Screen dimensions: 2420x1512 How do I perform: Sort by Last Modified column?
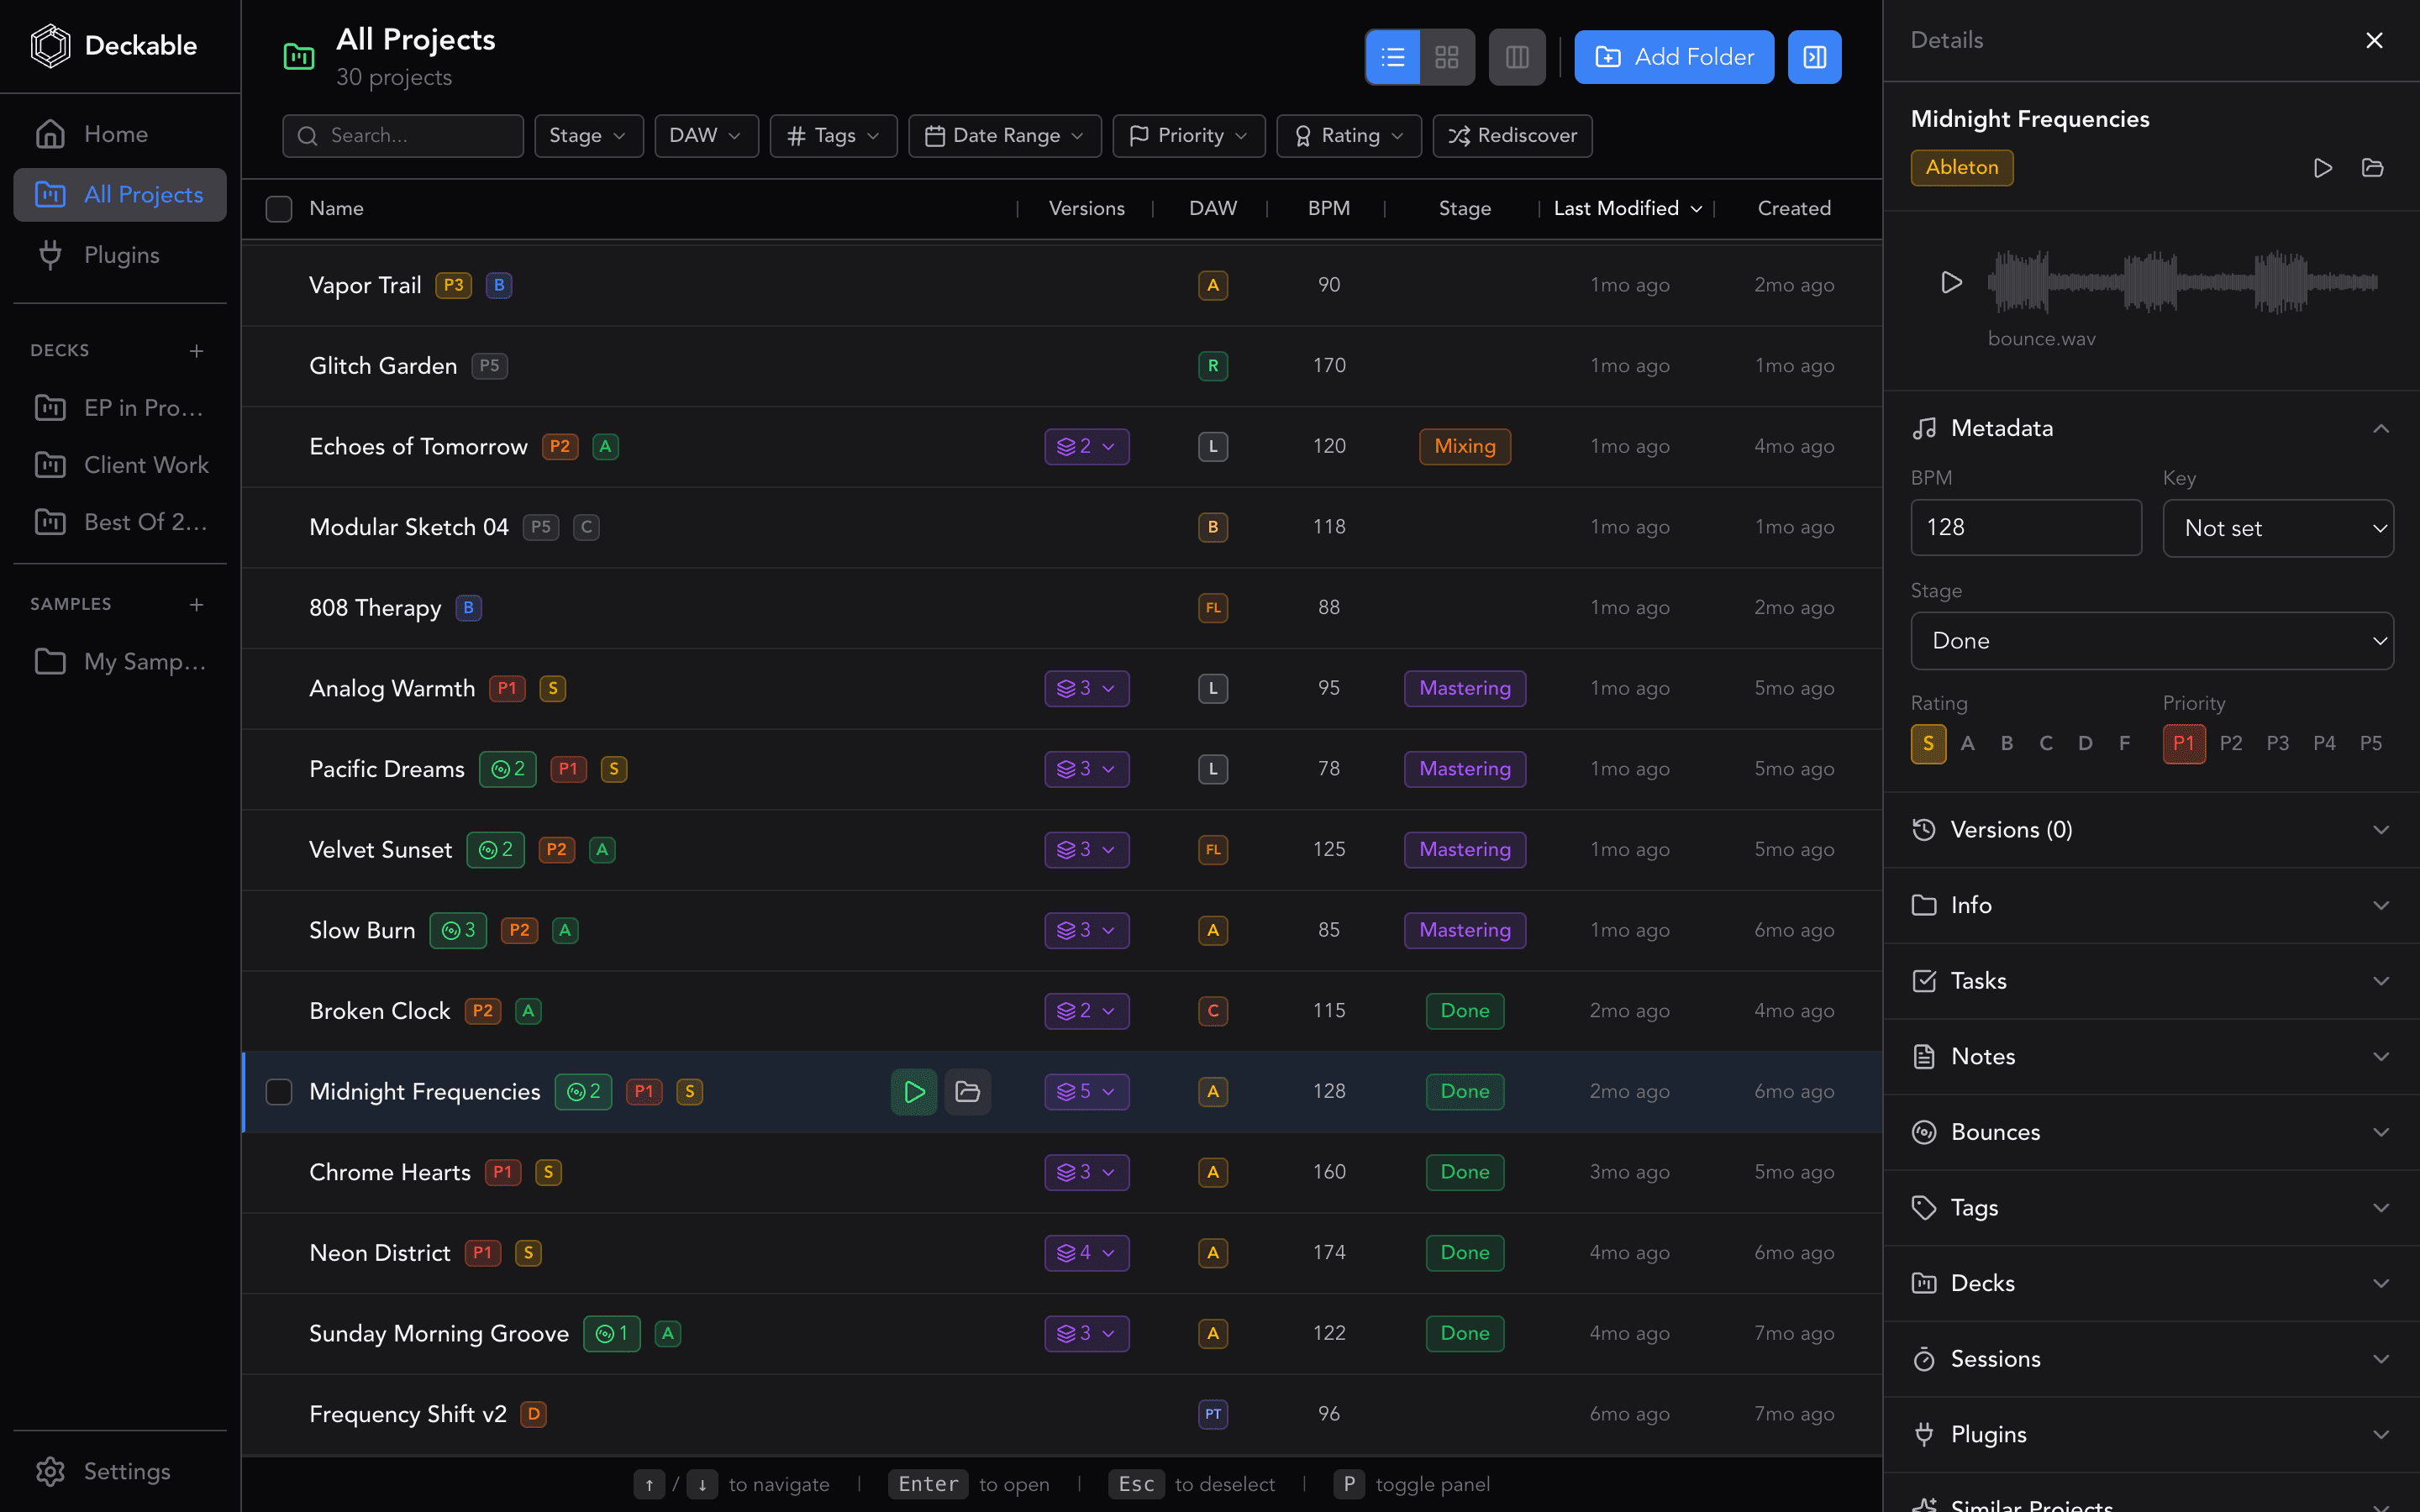tap(1627, 209)
